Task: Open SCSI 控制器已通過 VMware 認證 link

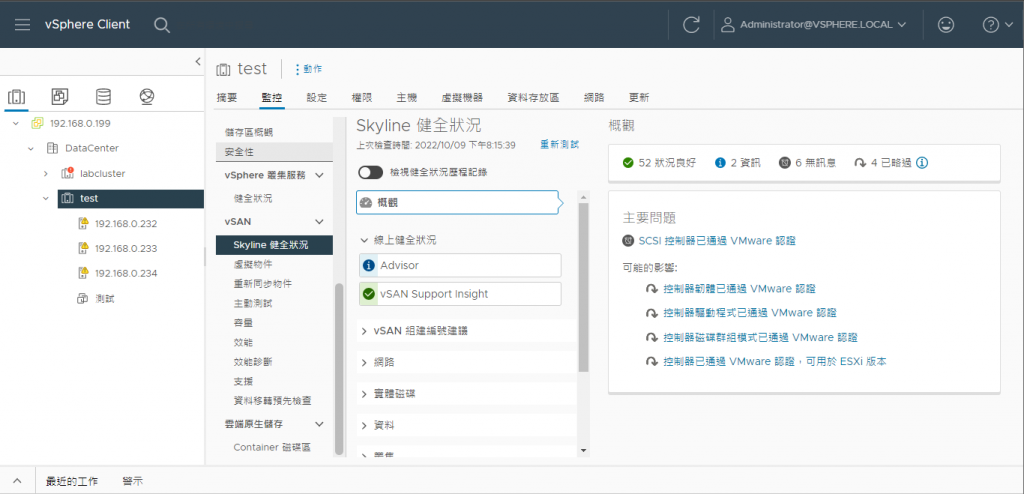Action: click(716, 240)
